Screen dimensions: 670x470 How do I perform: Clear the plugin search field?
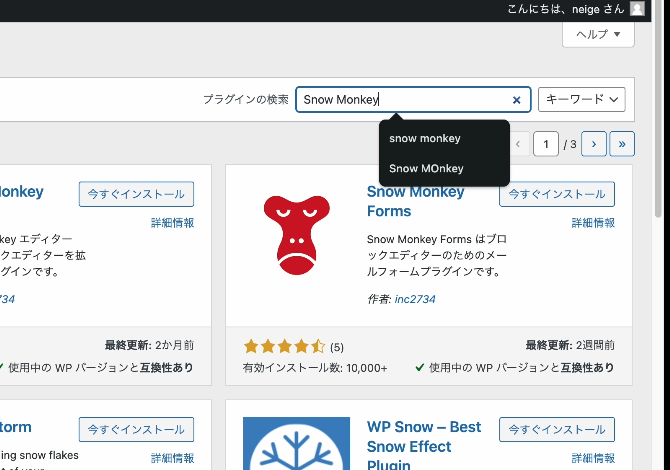point(516,100)
